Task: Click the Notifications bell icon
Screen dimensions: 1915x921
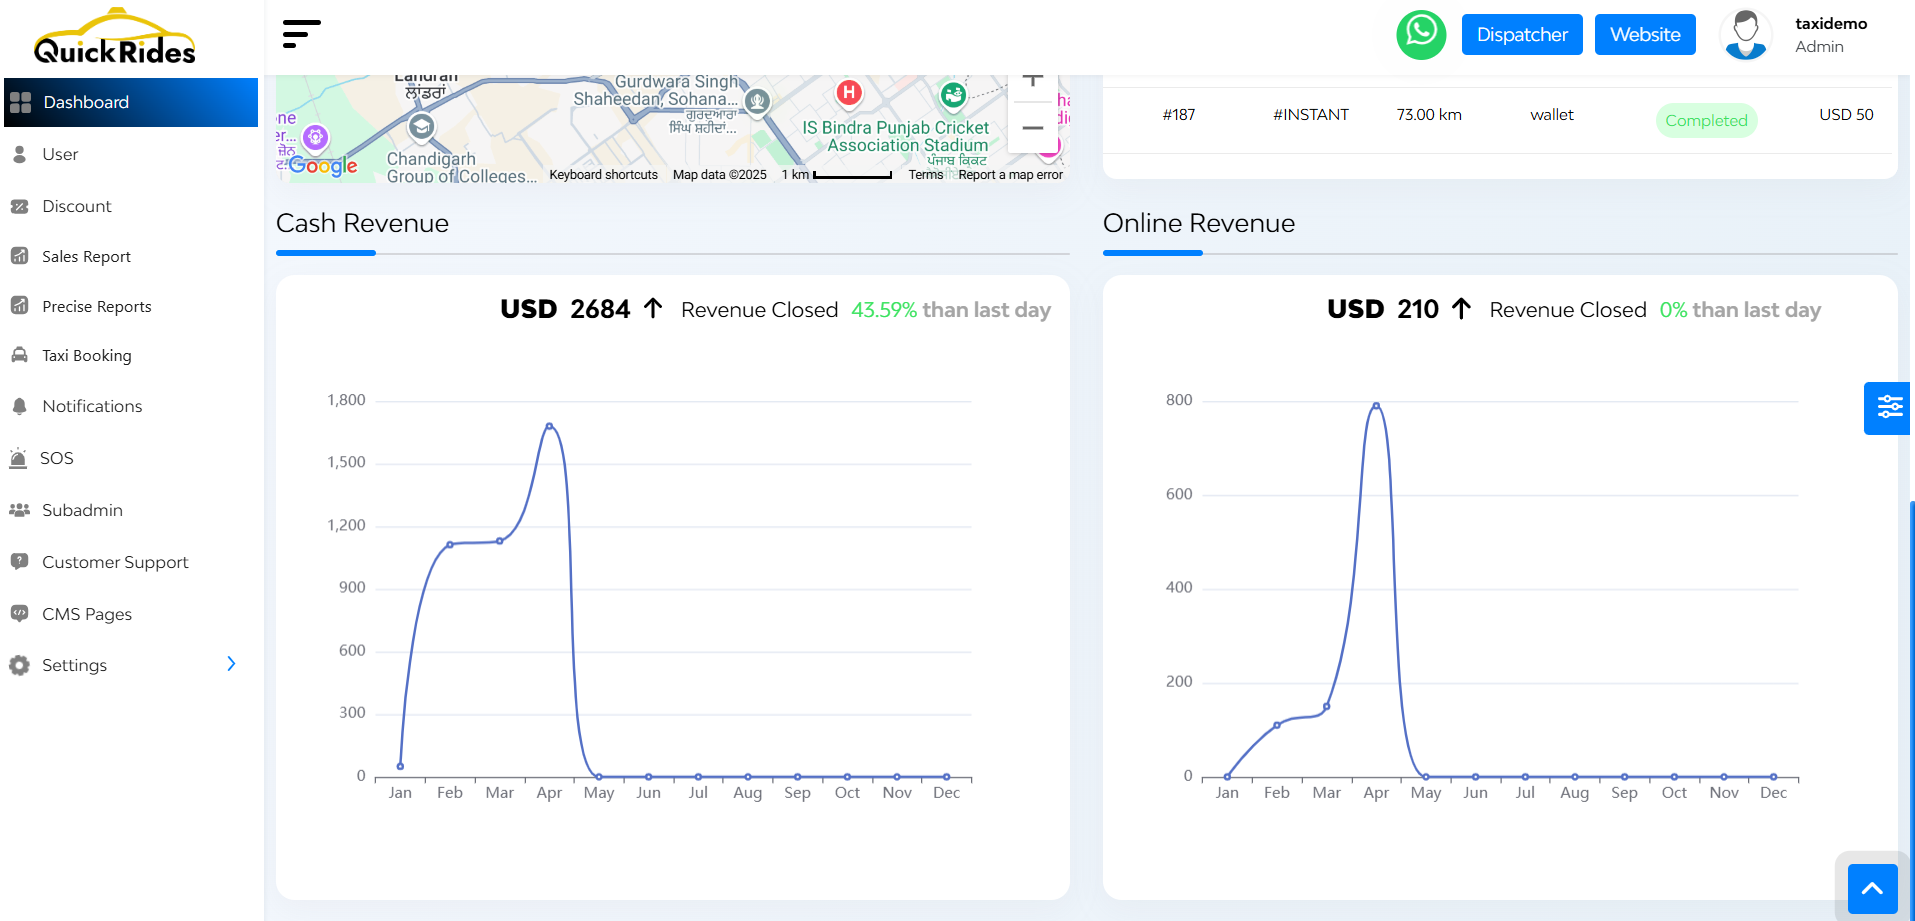Action: (x=19, y=406)
